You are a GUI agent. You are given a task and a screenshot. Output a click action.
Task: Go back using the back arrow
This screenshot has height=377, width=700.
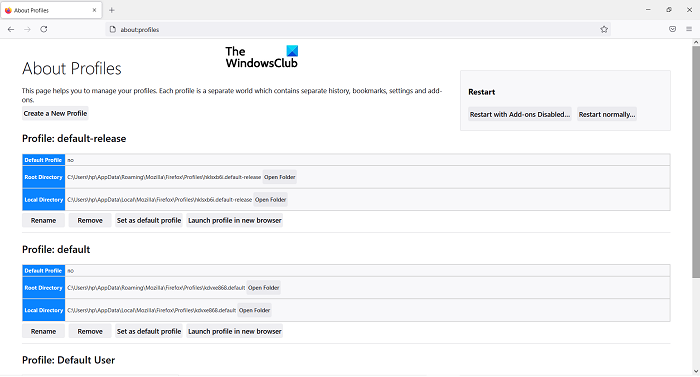(x=11, y=29)
